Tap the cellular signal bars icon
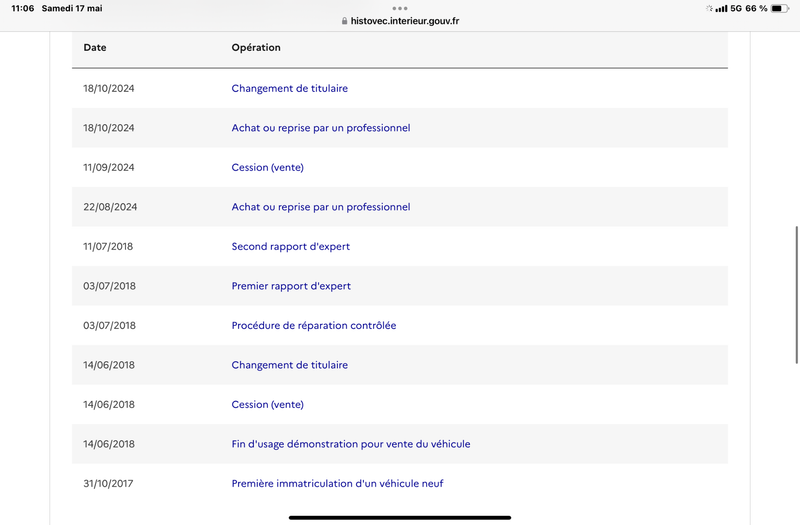Image resolution: width=800 pixels, height=525 pixels. 721,9
